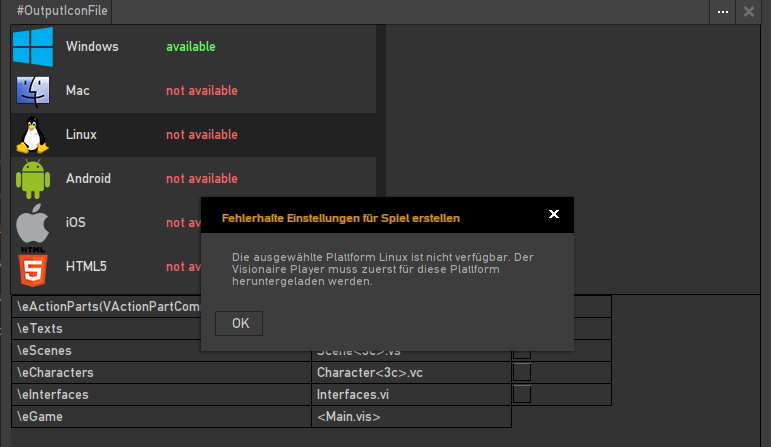Click the dialog title 'Fehlerhafte Einstellungen für Spiel erstellen'
Image resolution: width=771 pixels, height=447 pixels.
pyautogui.click(x=341, y=218)
